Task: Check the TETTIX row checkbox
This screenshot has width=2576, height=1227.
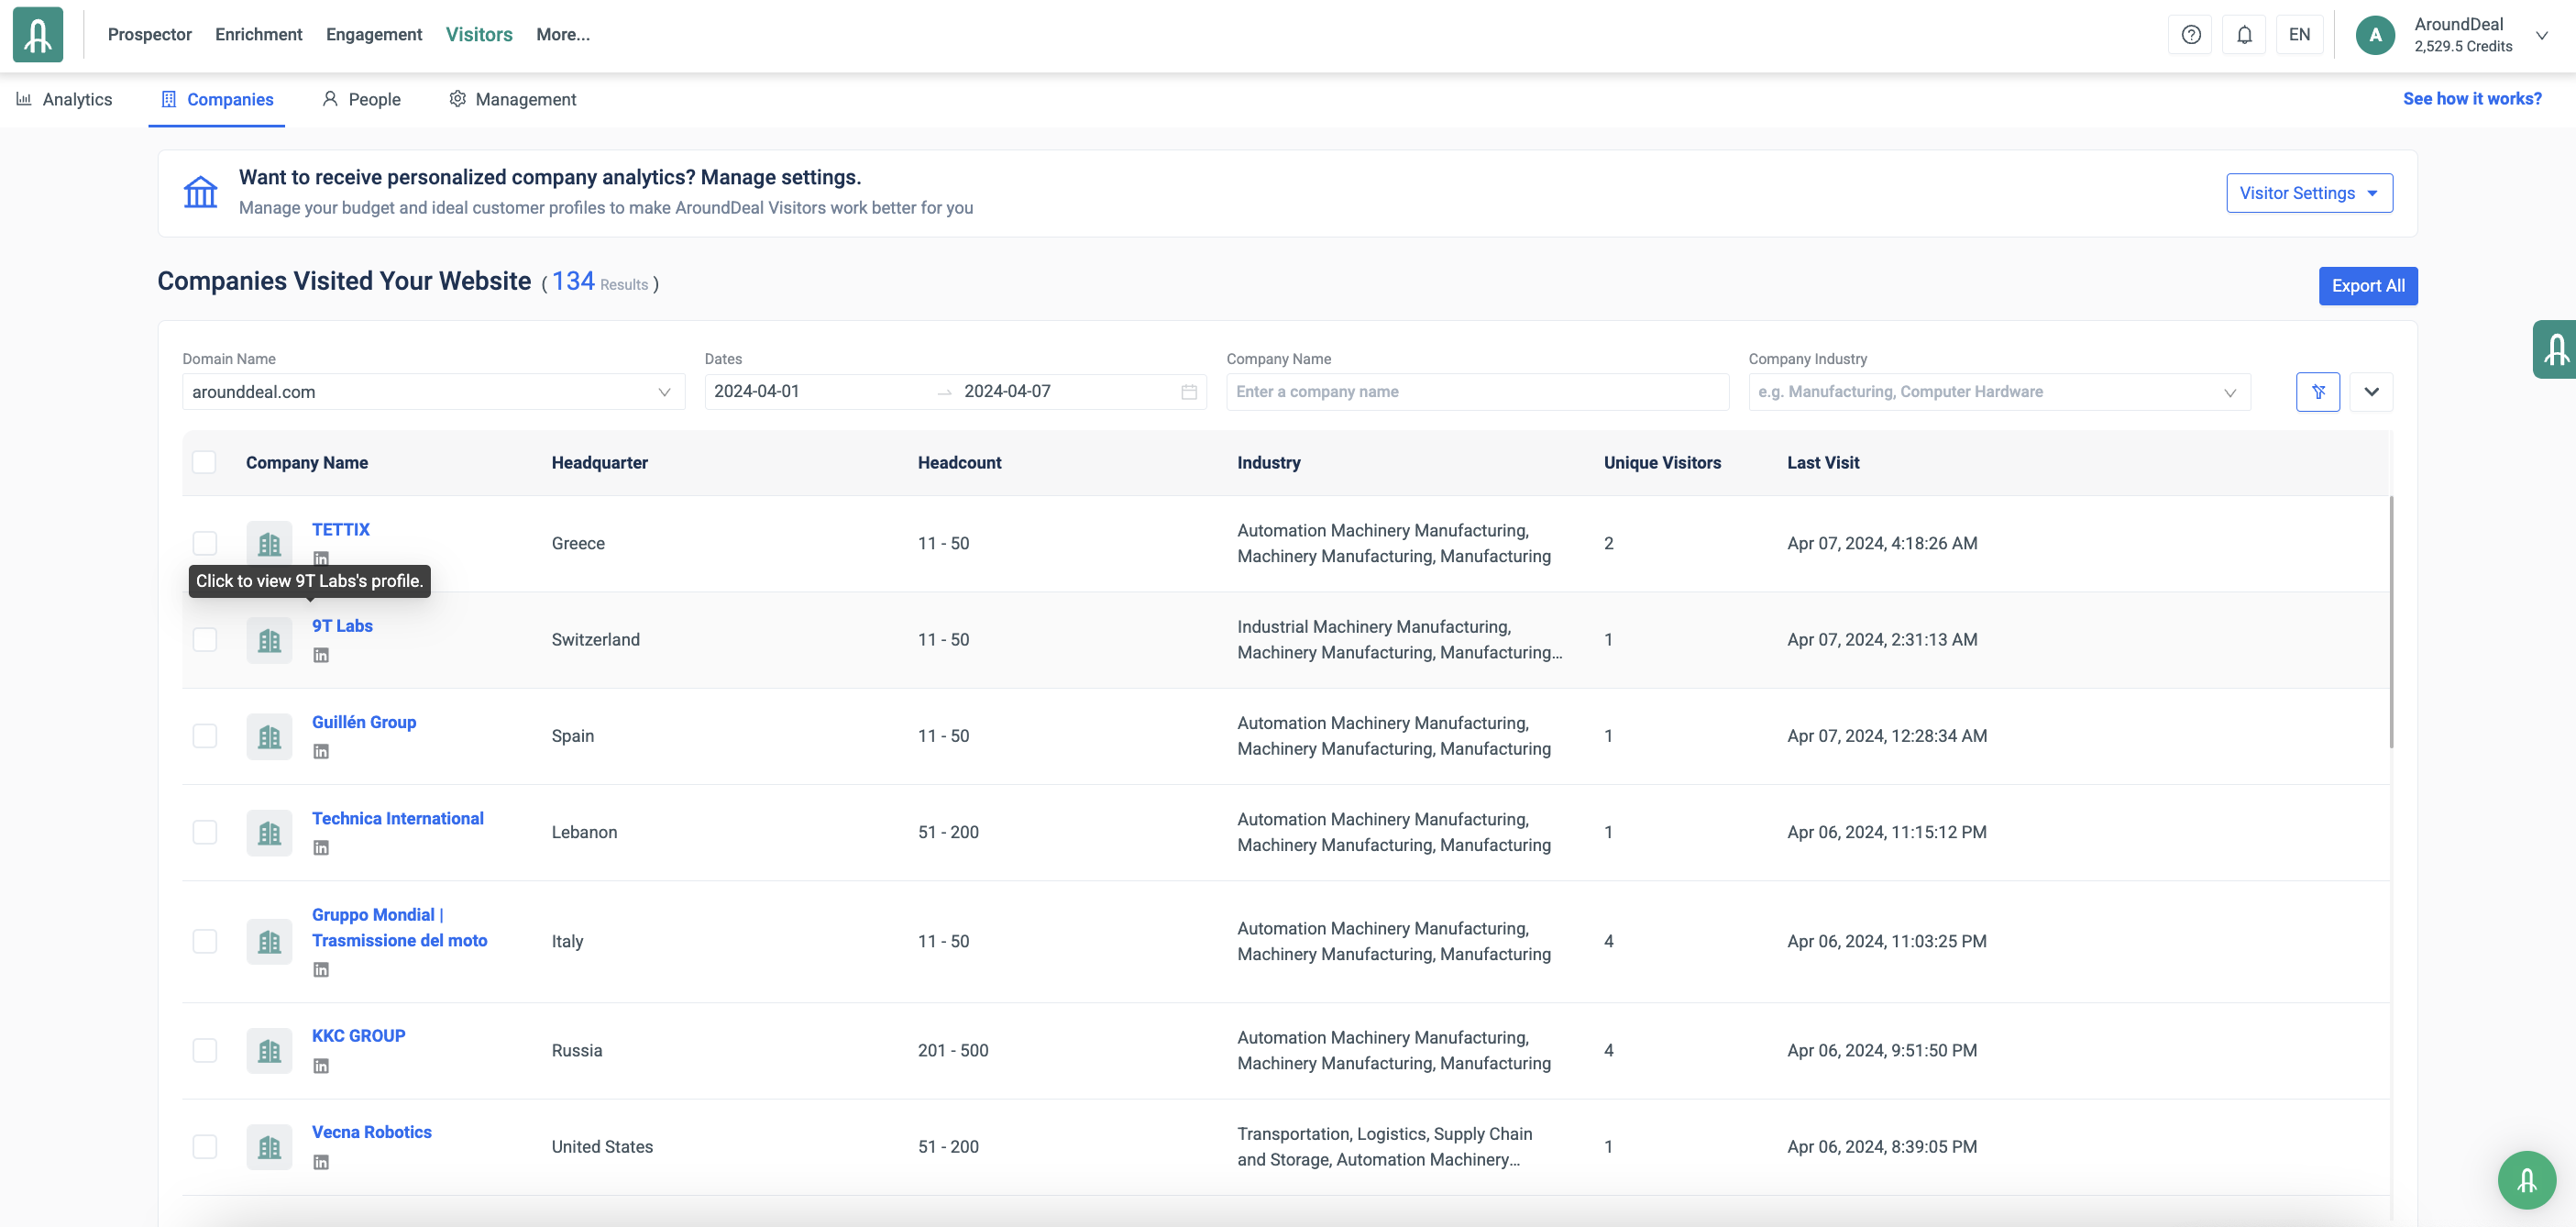Action: click(204, 543)
